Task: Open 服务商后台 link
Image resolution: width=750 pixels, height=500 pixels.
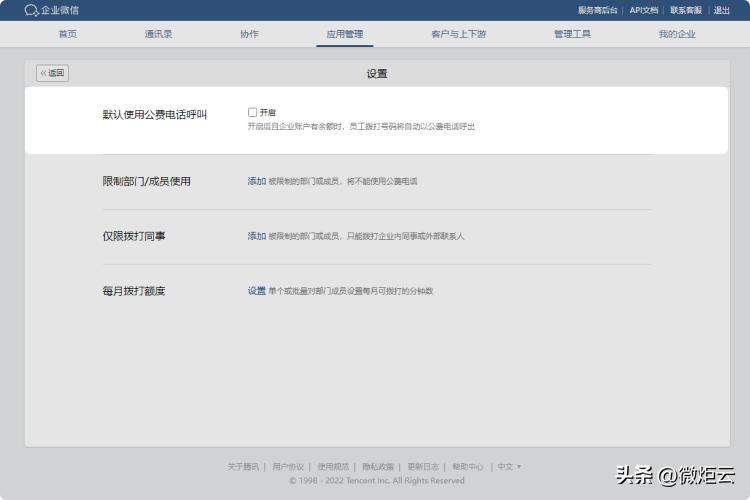Action: click(597, 10)
